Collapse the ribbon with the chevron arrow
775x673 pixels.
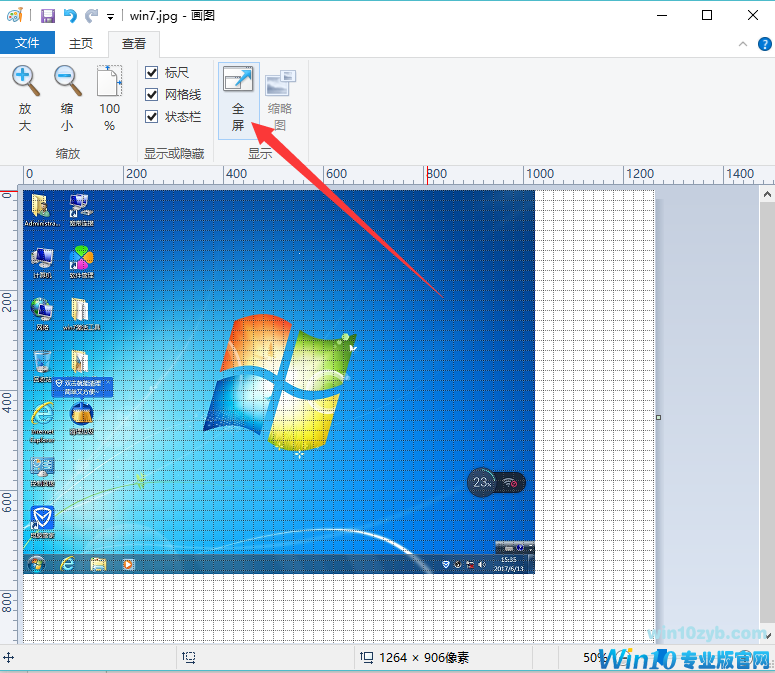click(740, 44)
